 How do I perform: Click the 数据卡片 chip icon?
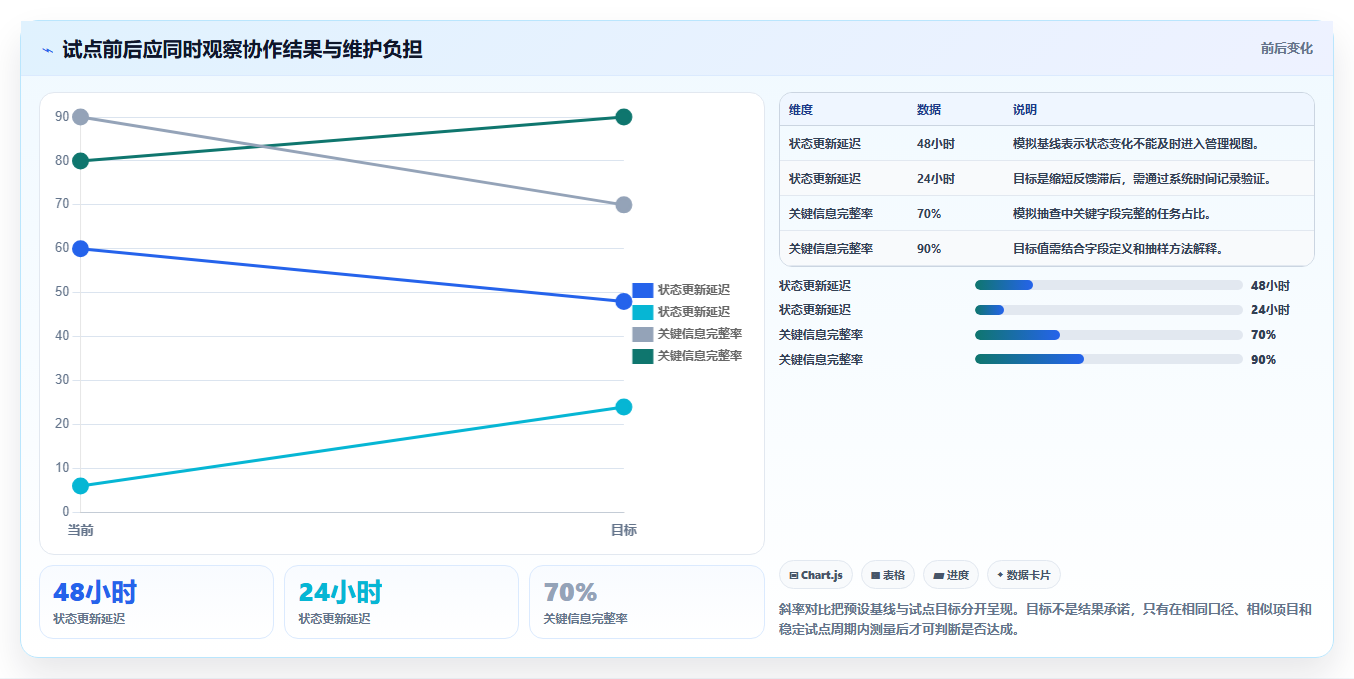tap(1000, 575)
